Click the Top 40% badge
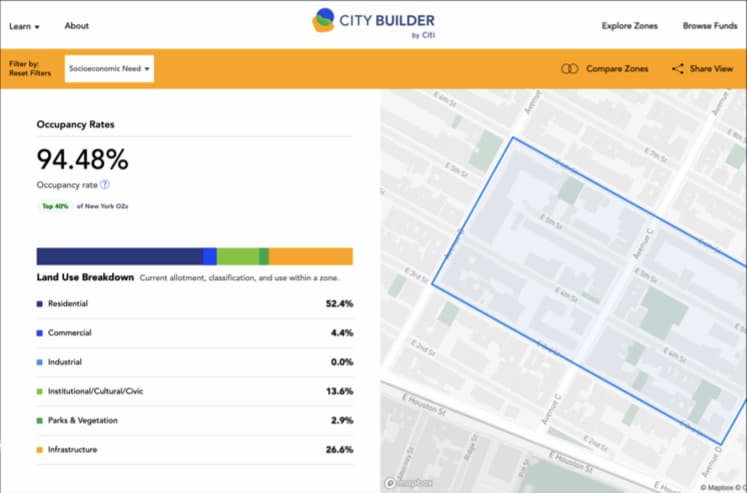The image size is (747, 493). pyautogui.click(x=55, y=206)
